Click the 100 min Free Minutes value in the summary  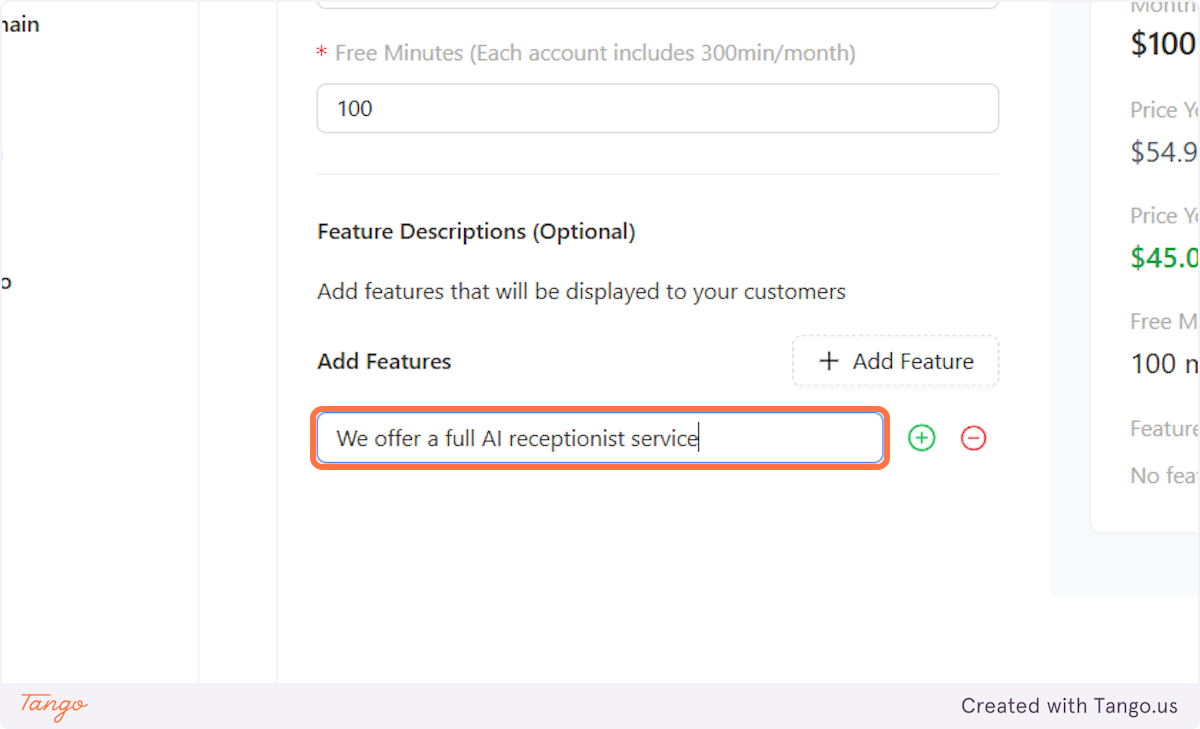point(1162,363)
